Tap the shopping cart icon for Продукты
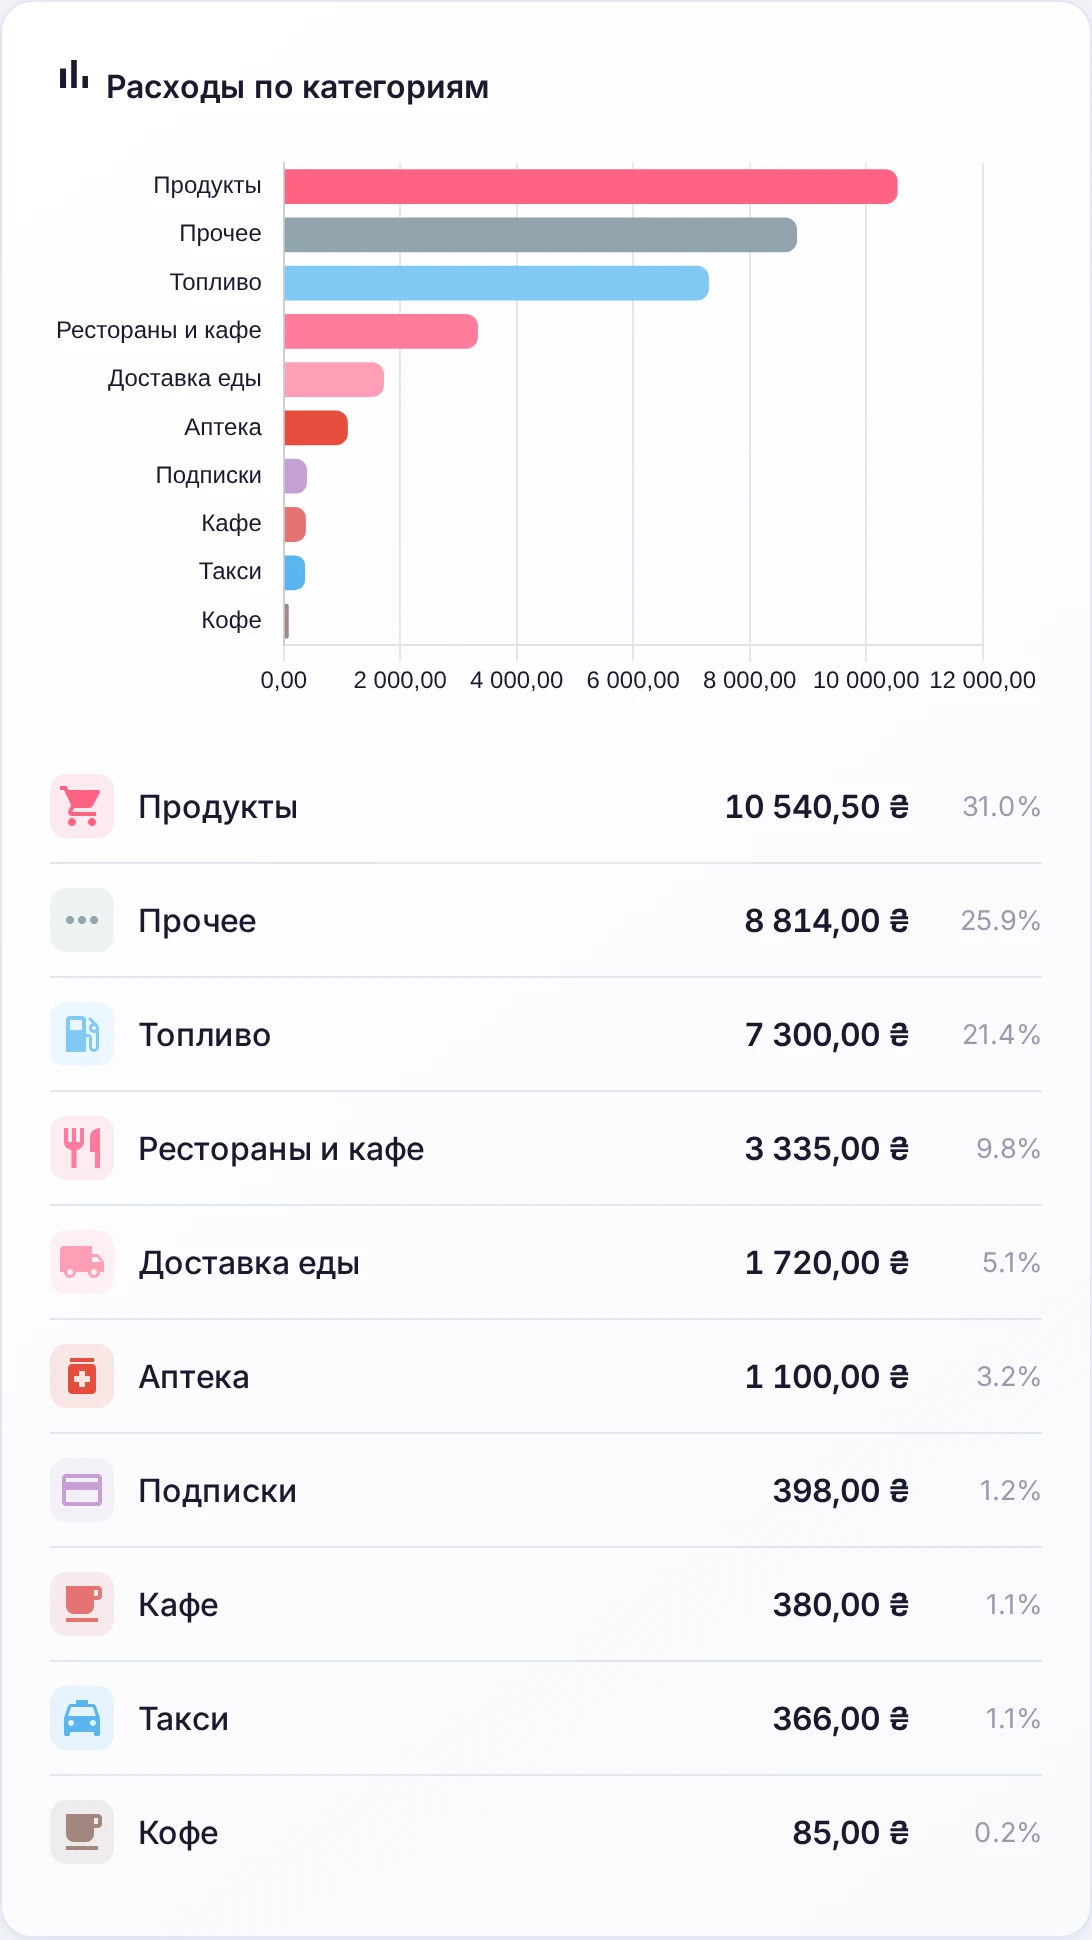This screenshot has height=1940, width=1092. pos(82,806)
